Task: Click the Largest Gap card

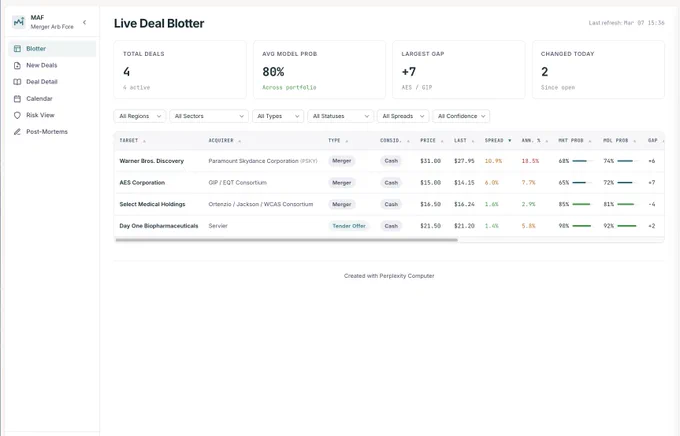Action: pos(459,70)
